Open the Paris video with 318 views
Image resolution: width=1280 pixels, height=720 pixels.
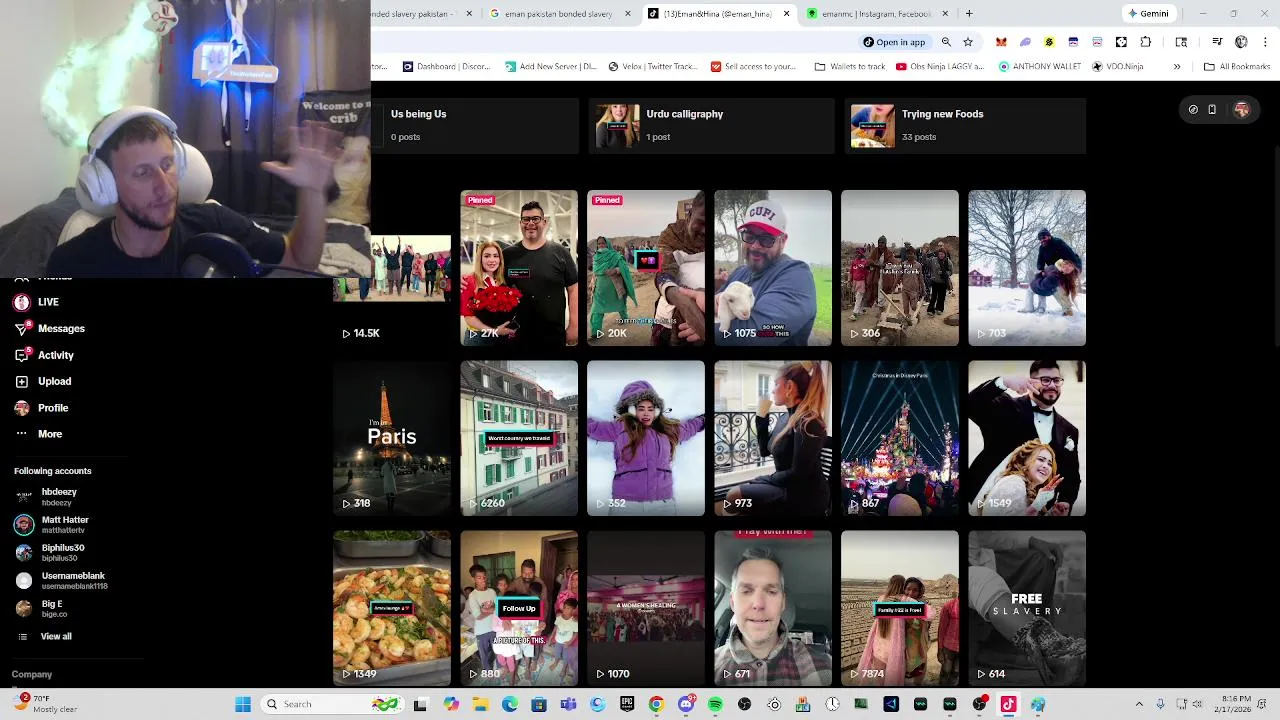point(392,438)
